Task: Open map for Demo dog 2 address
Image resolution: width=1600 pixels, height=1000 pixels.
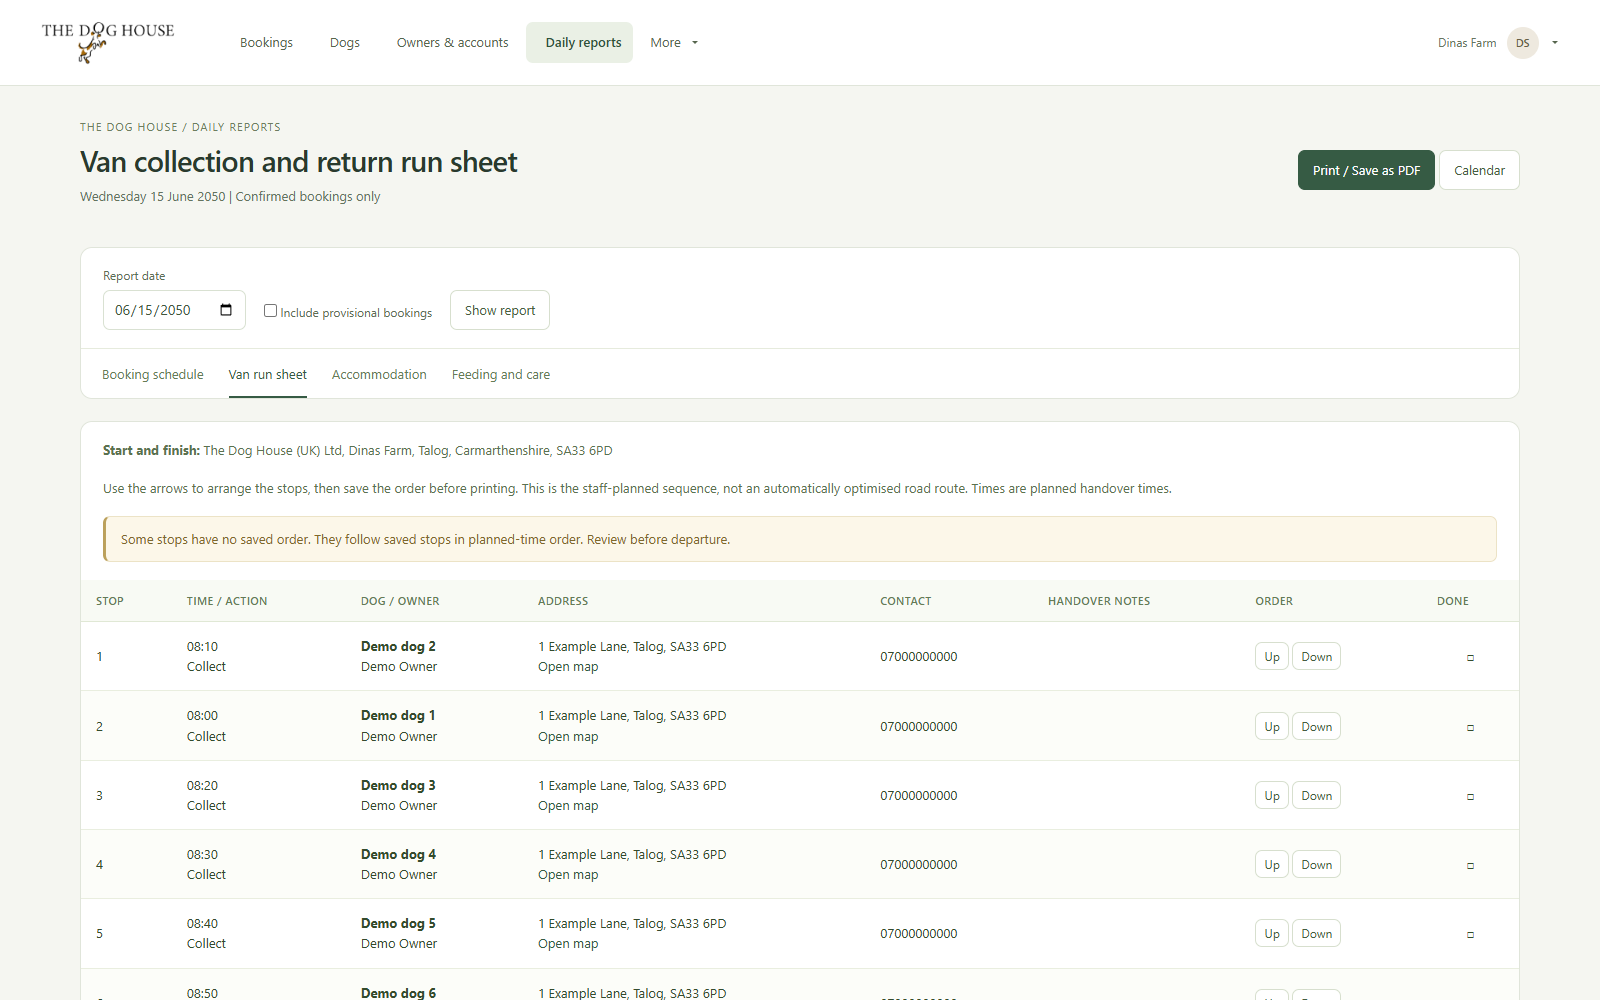Action: point(568,667)
